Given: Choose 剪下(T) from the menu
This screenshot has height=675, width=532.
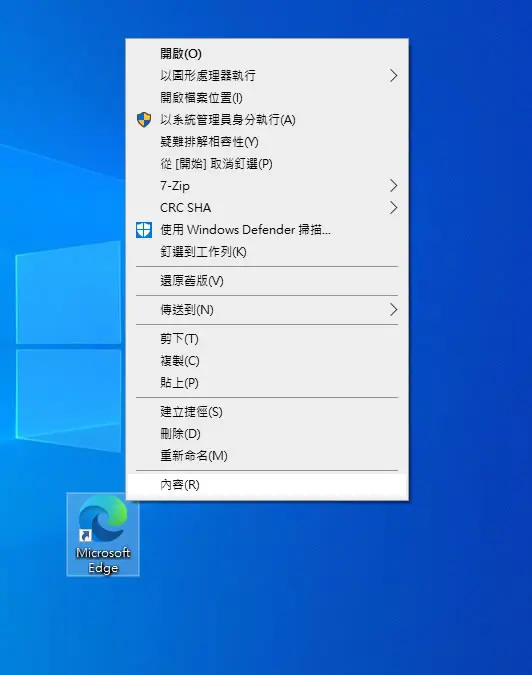Looking at the screenshot, I should [x=267, y=339].
